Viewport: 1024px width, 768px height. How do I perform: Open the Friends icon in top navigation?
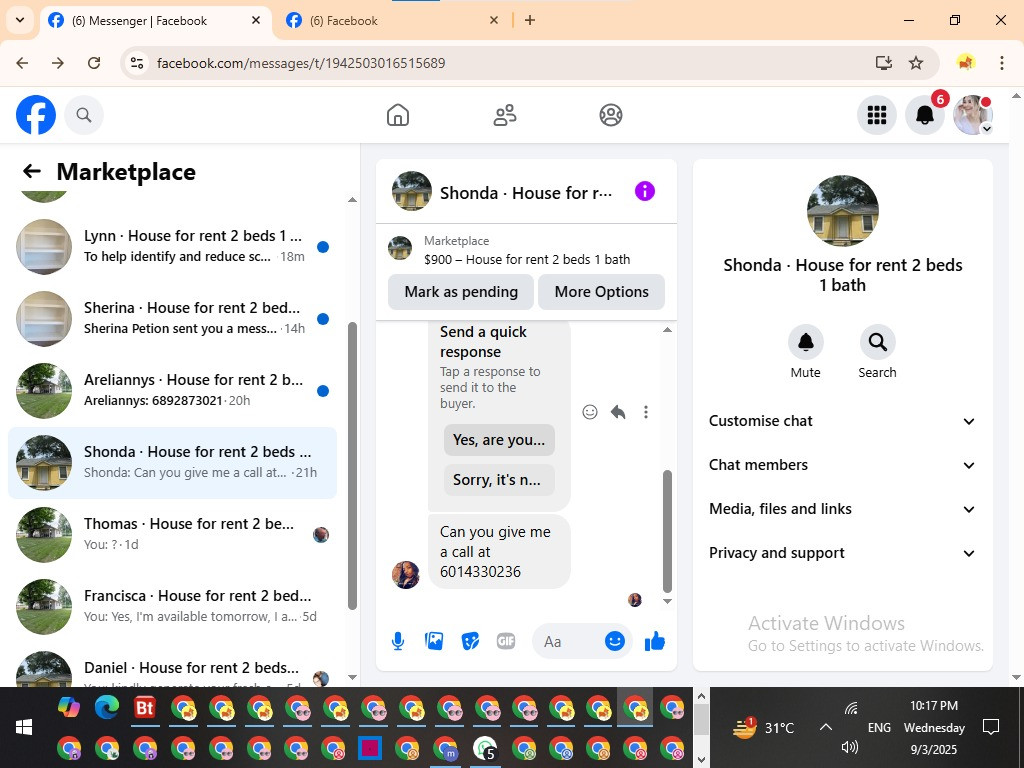(504, 115)
